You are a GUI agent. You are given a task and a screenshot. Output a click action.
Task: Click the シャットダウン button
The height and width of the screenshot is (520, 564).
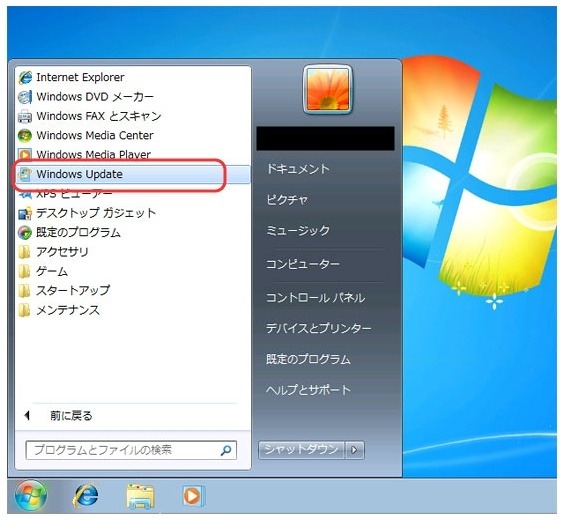pos(301,450)
